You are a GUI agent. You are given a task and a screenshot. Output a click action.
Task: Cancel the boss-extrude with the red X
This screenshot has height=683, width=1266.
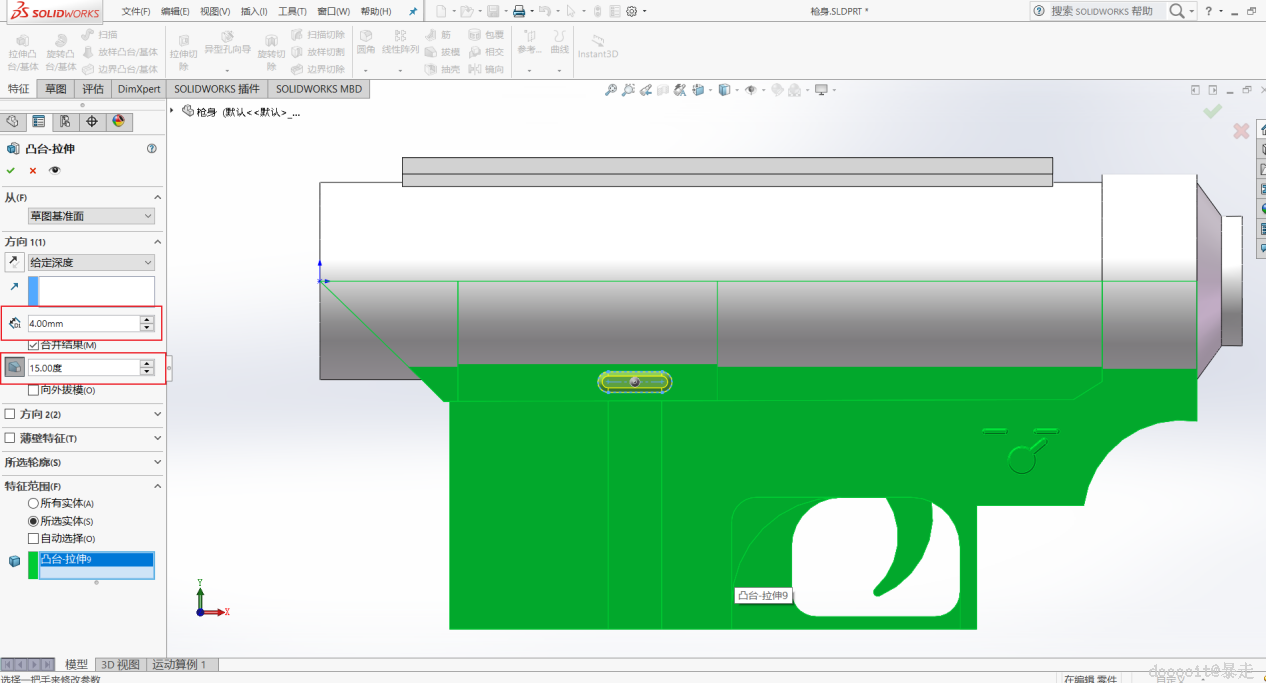pos(33,170)
